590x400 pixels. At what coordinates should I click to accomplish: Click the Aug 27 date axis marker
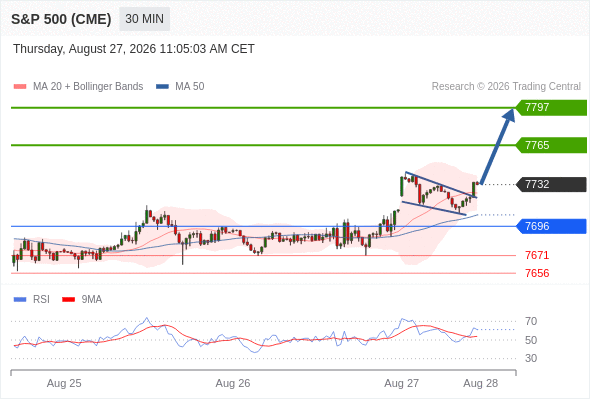(401, 383)
